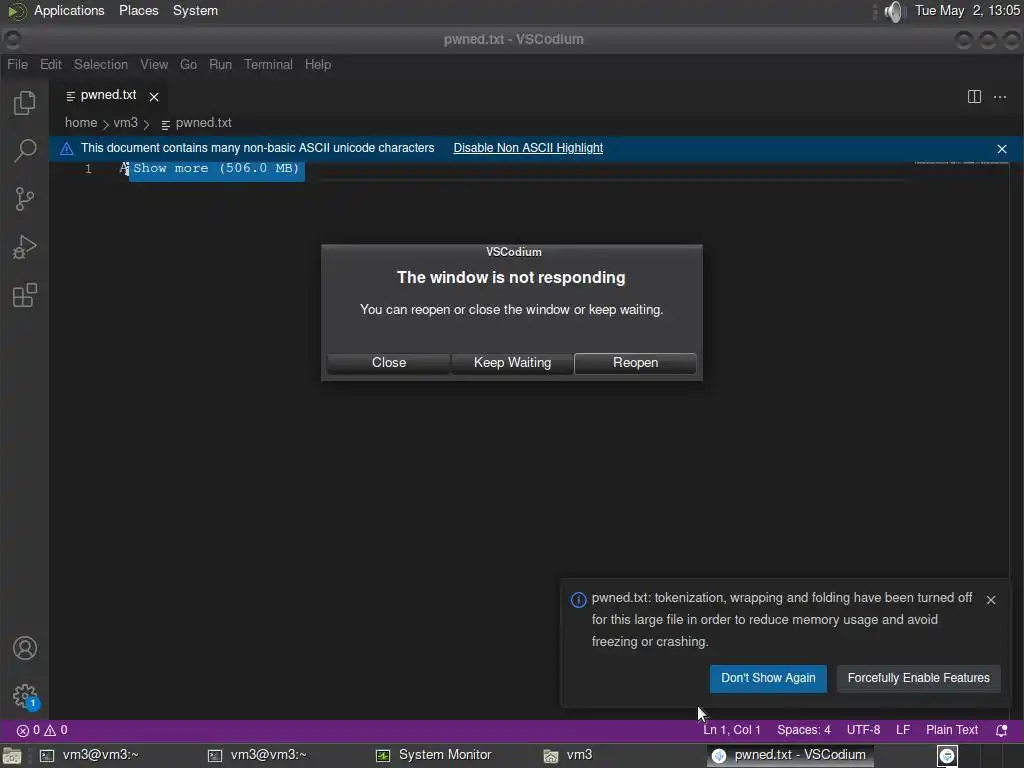Click the editor minimap area
This screenshot has height=768, width=1024.
[960, 164]
